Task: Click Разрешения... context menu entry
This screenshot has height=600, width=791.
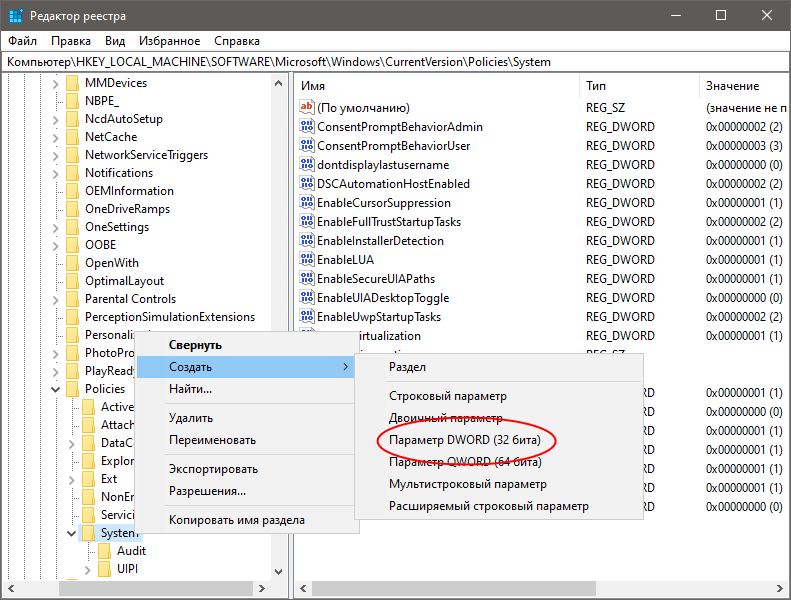Action: [207, 491]
